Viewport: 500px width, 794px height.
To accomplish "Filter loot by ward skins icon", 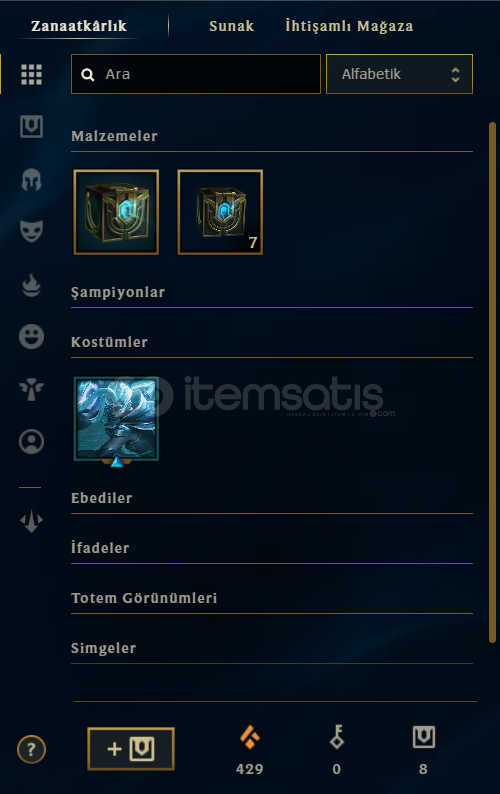I will click(x=31, y=389).
